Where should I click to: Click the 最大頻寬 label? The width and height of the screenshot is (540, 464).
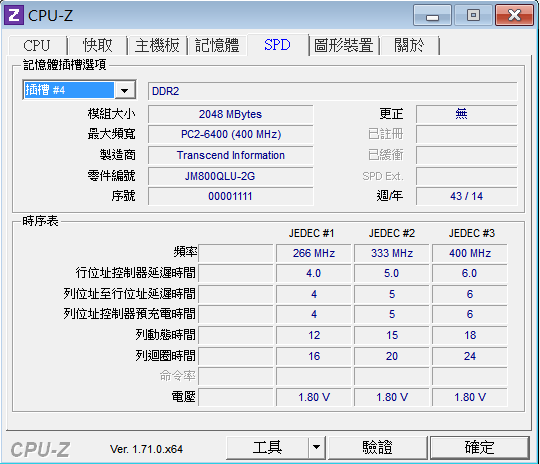coord(111,134)
